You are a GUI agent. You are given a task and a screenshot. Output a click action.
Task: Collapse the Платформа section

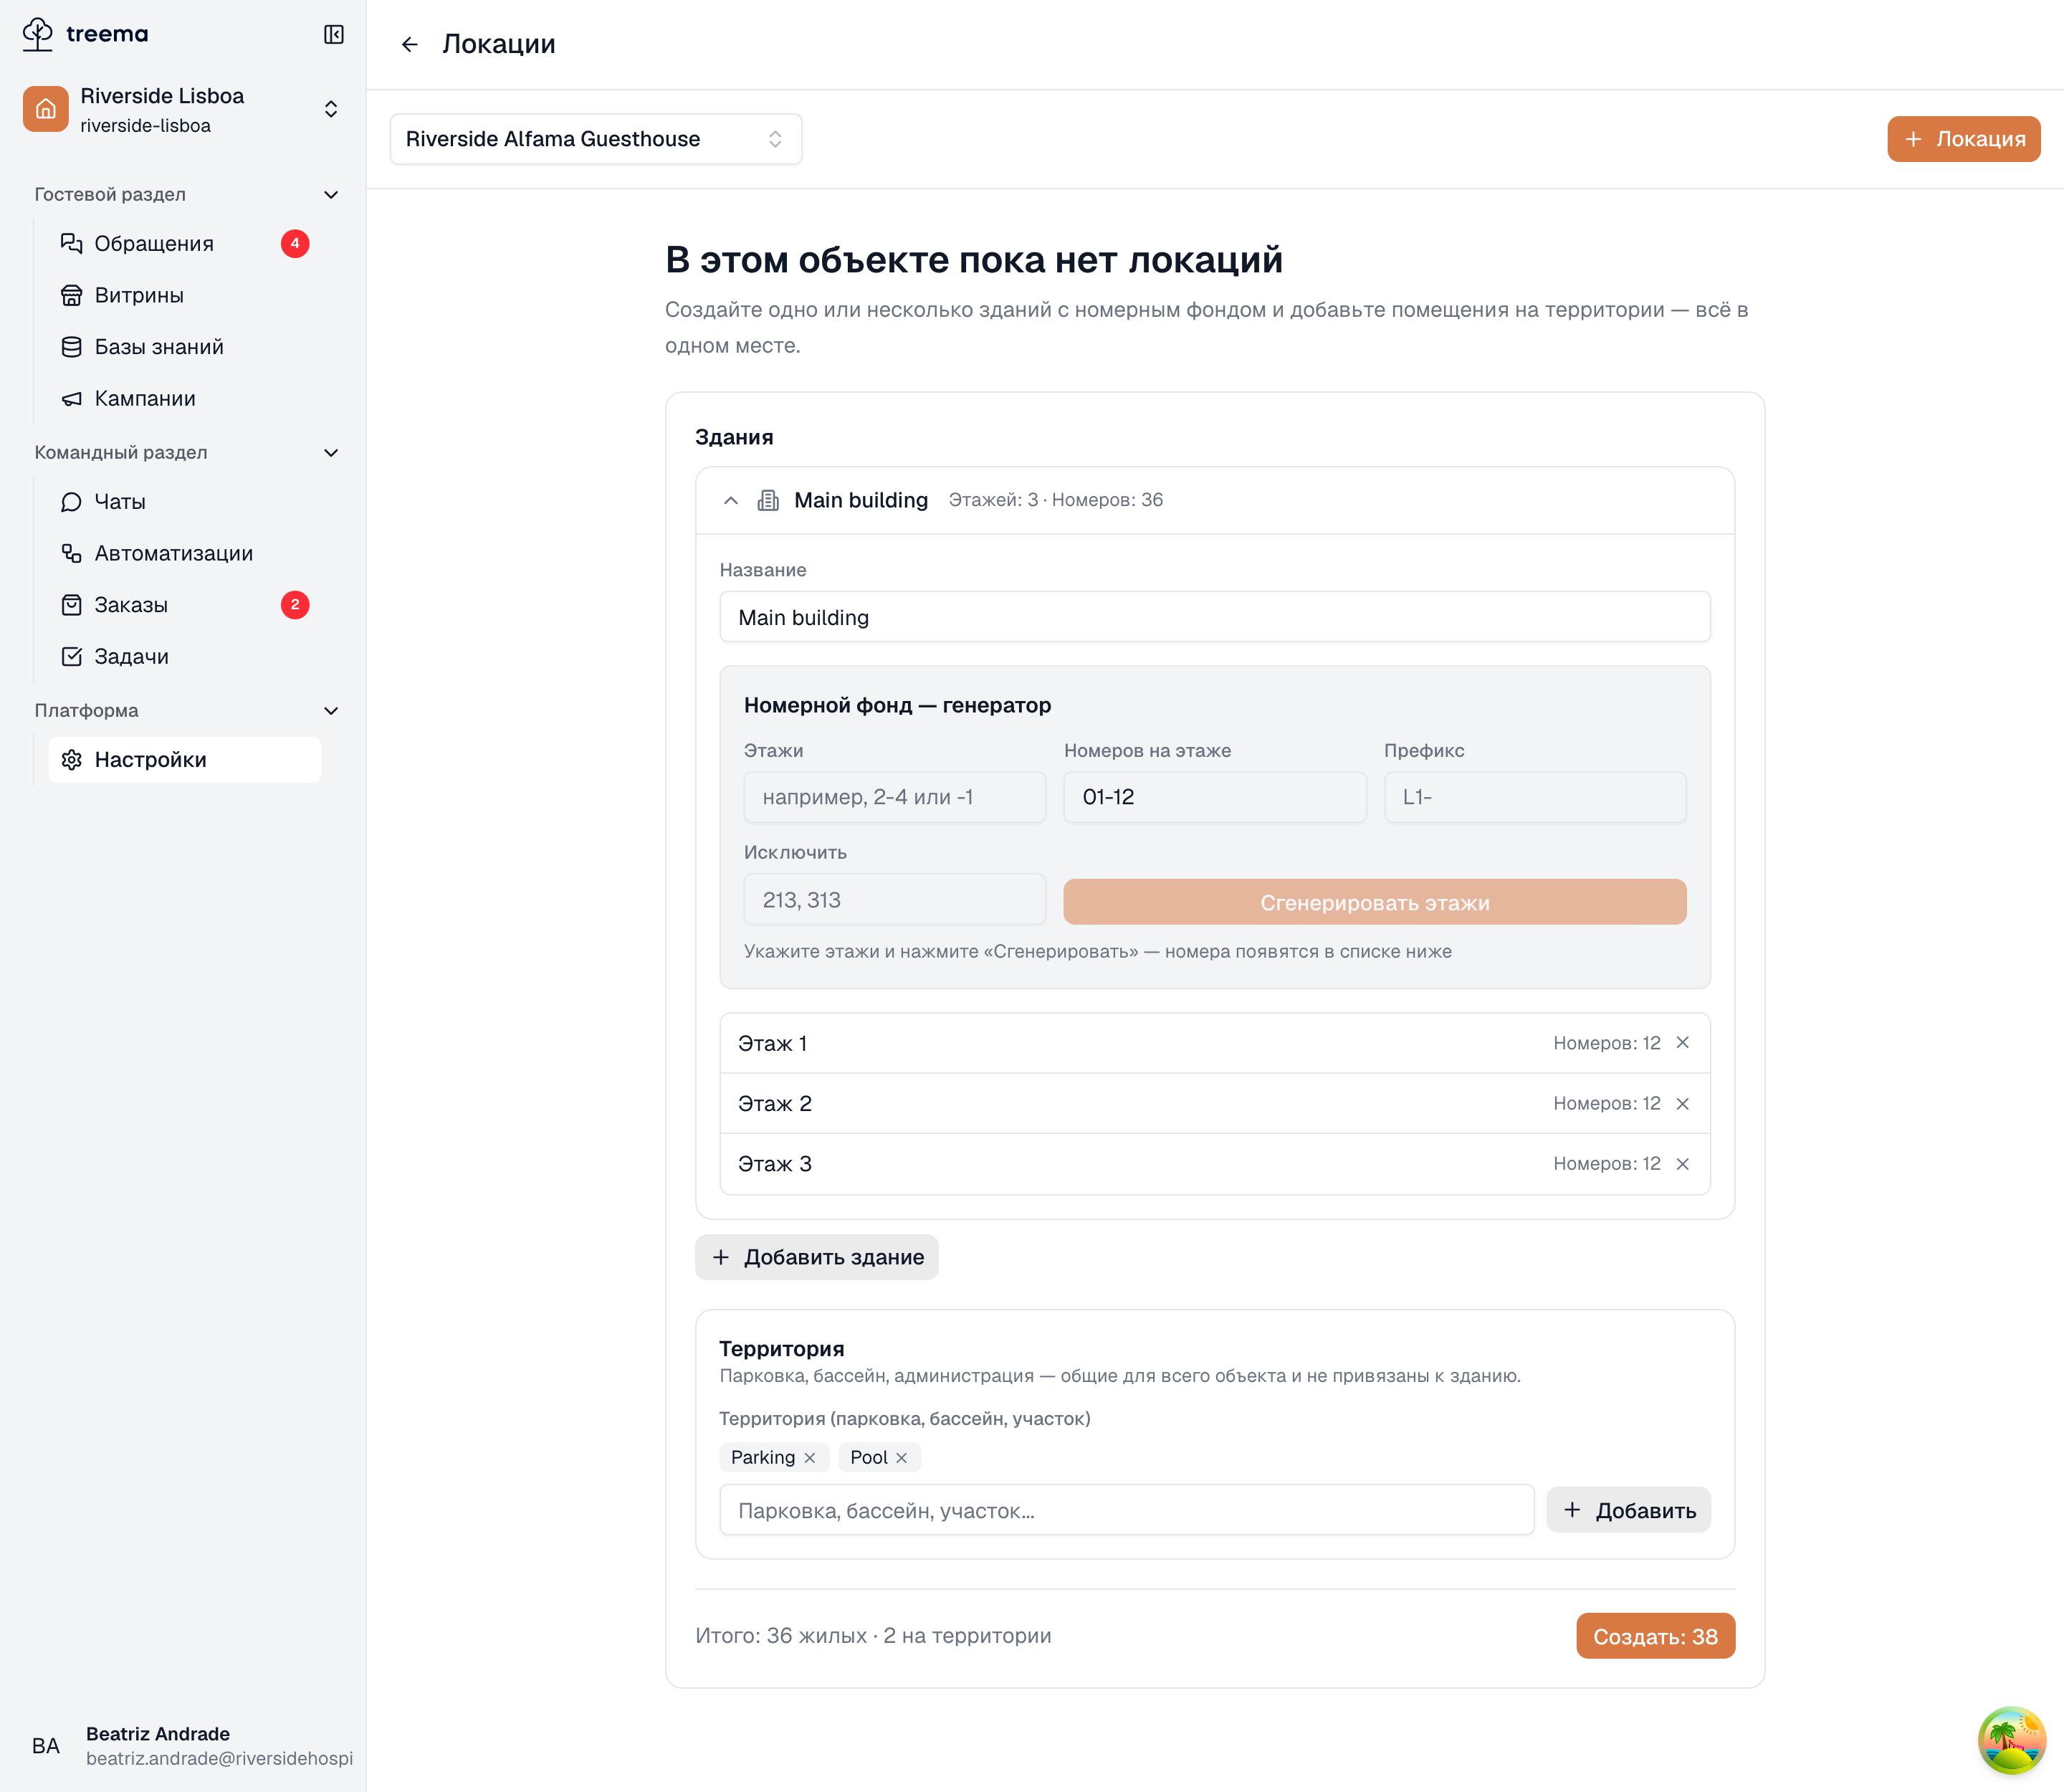331,711
